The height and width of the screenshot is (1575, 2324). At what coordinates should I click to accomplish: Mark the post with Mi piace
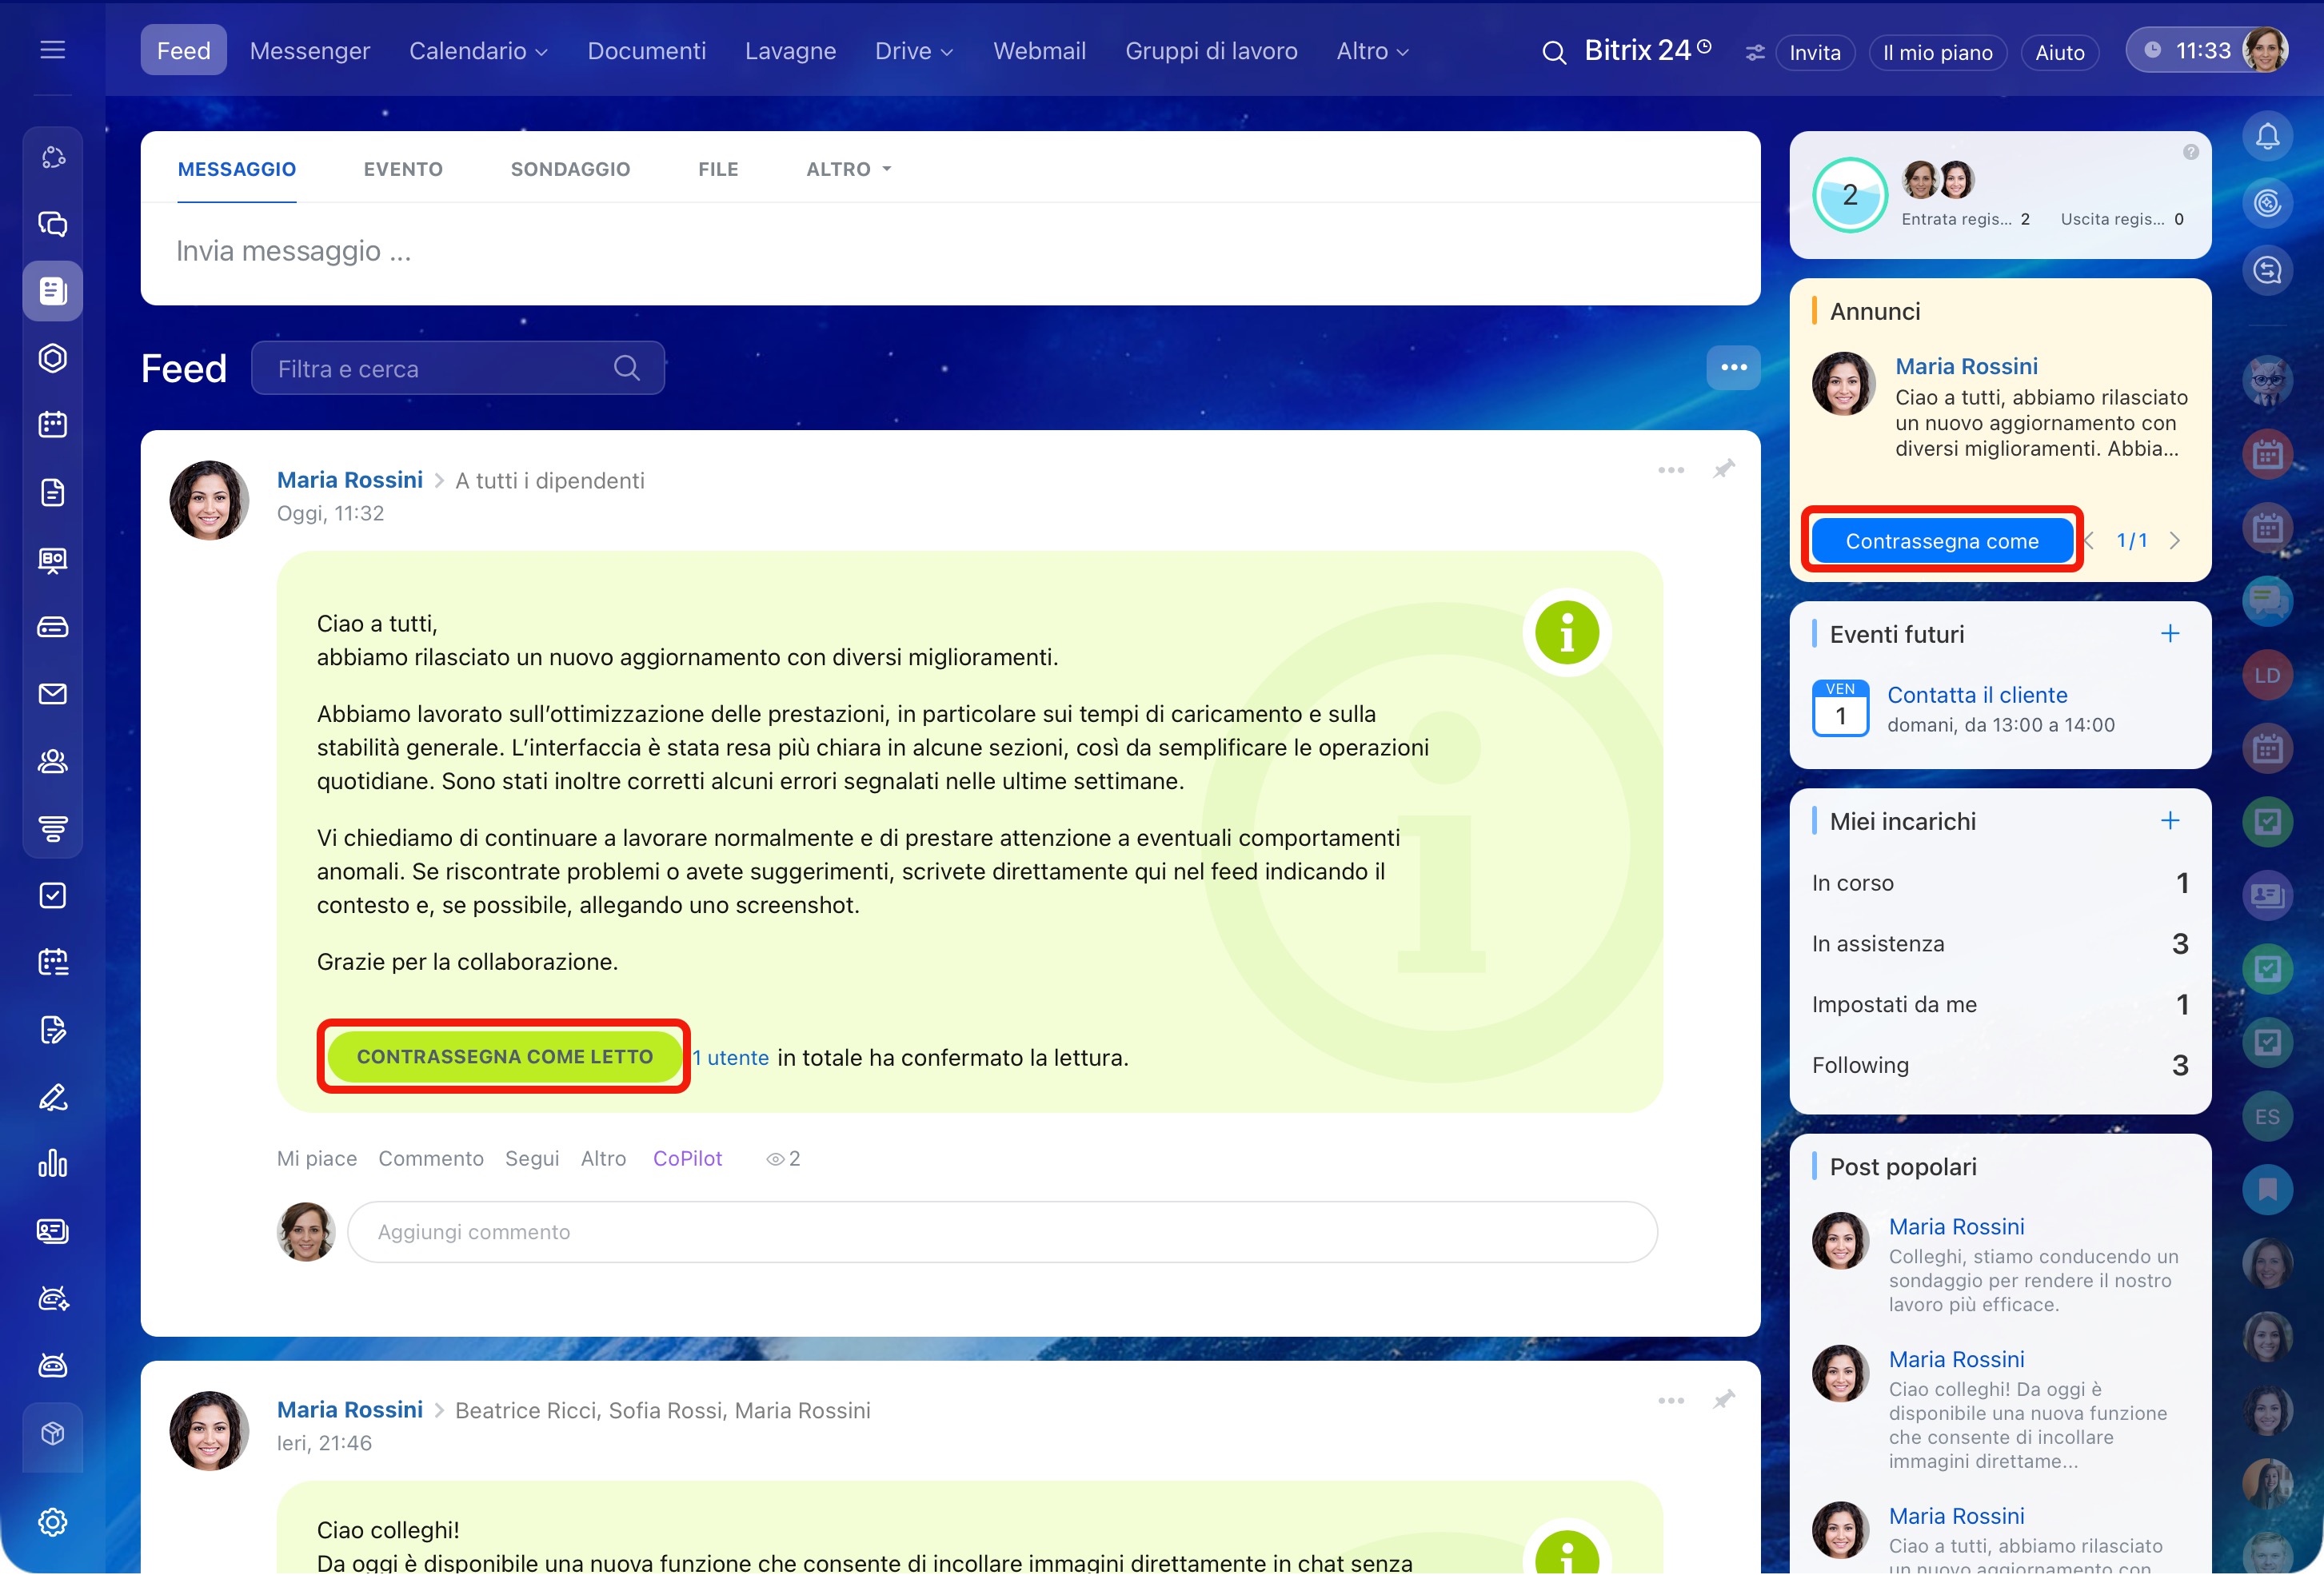[x=316, y=1158]
